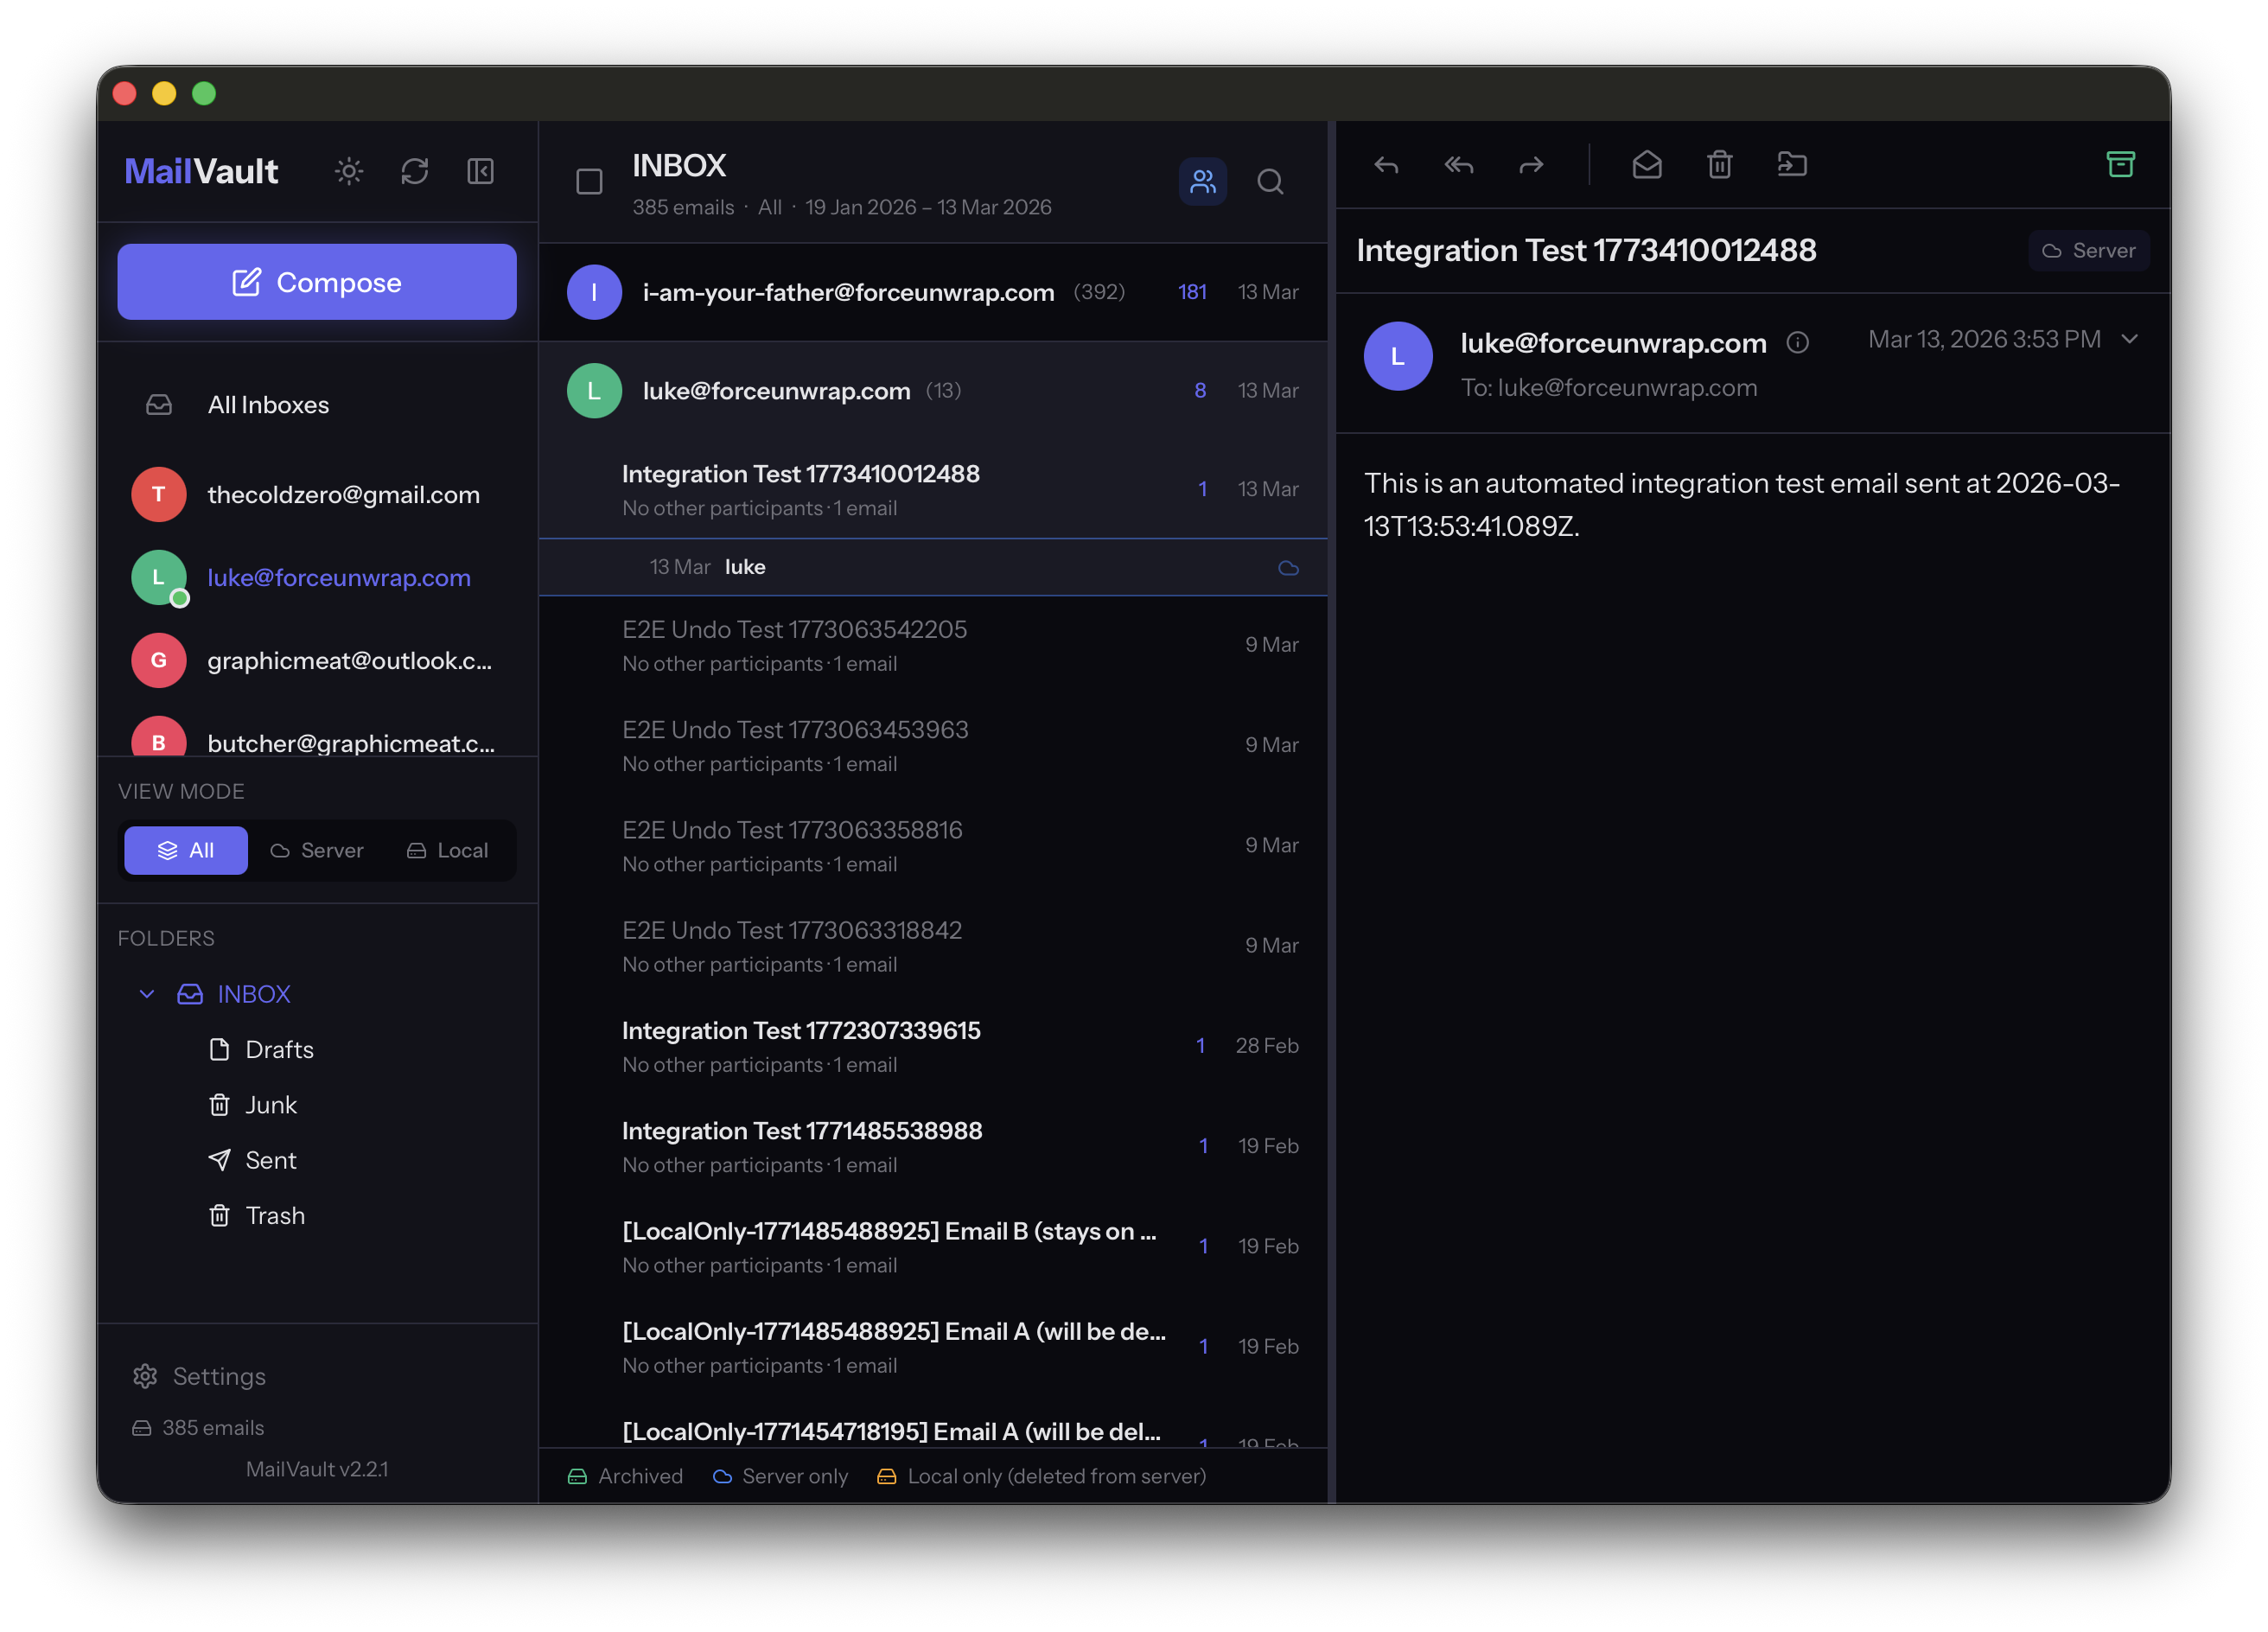The height and width of the screenshot is (1632, 2268).
Task: Open the Junk folder
Action: pos(271,1105)
